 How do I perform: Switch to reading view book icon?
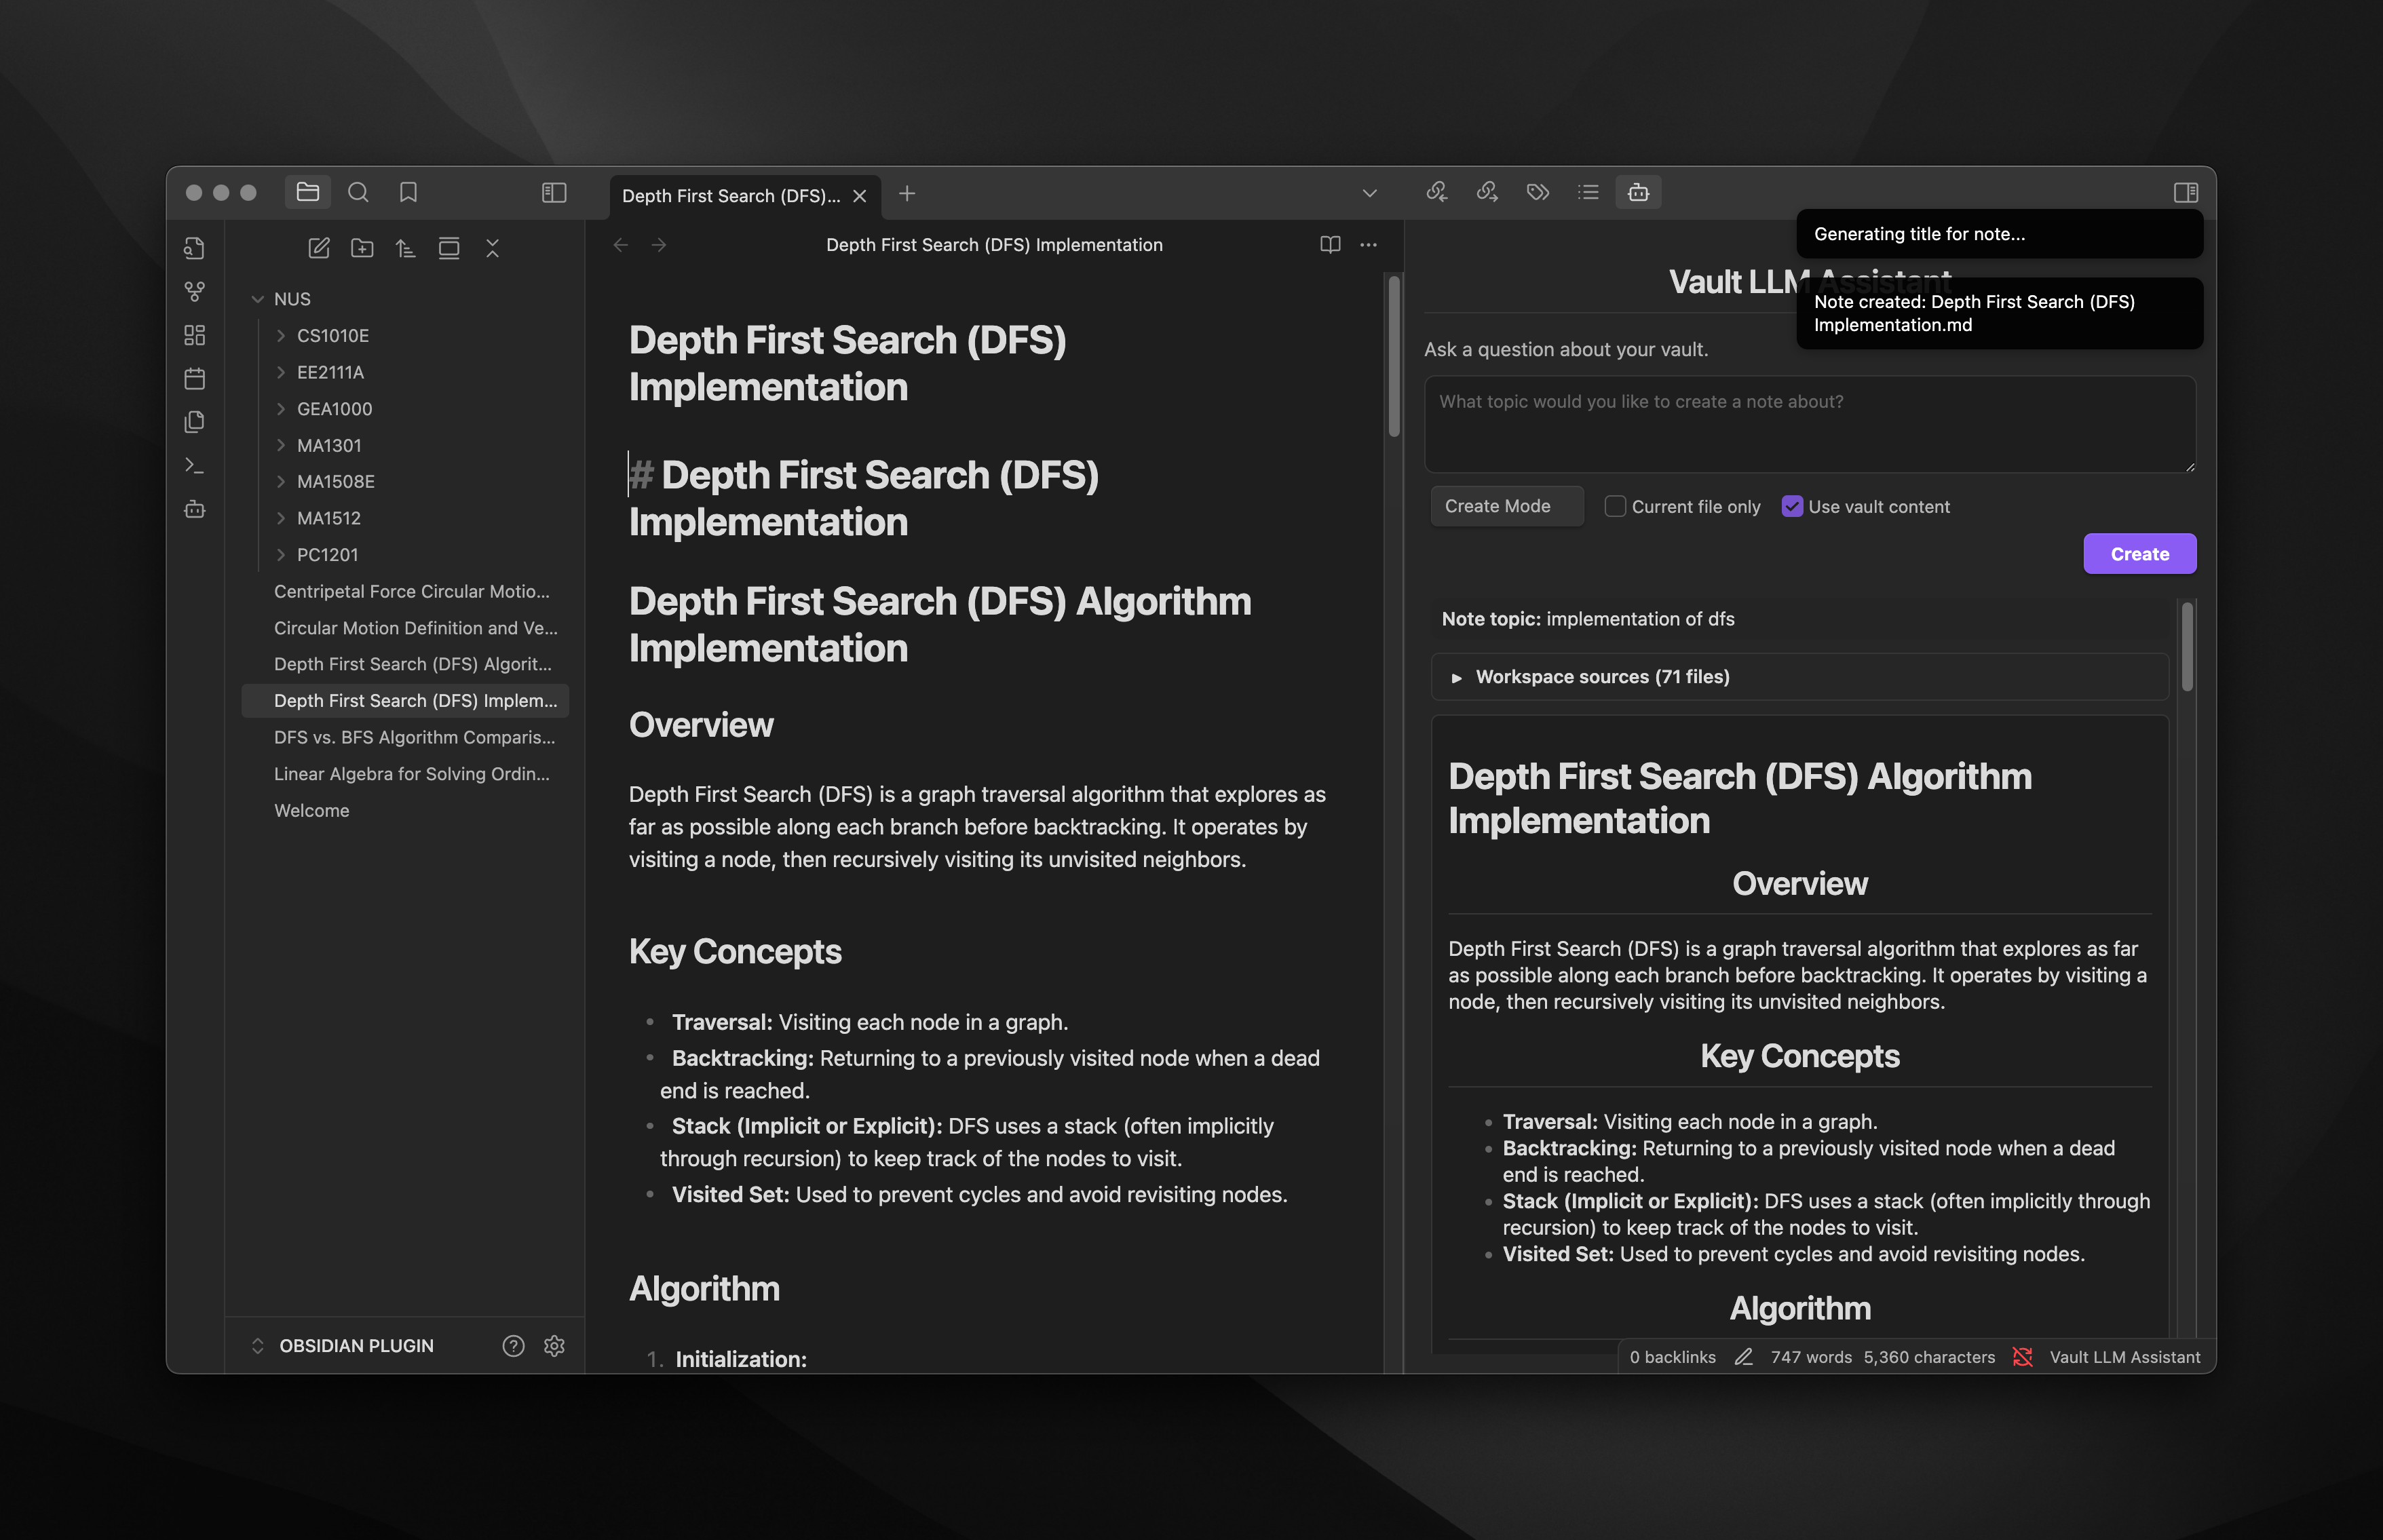tap(1329, 245)
